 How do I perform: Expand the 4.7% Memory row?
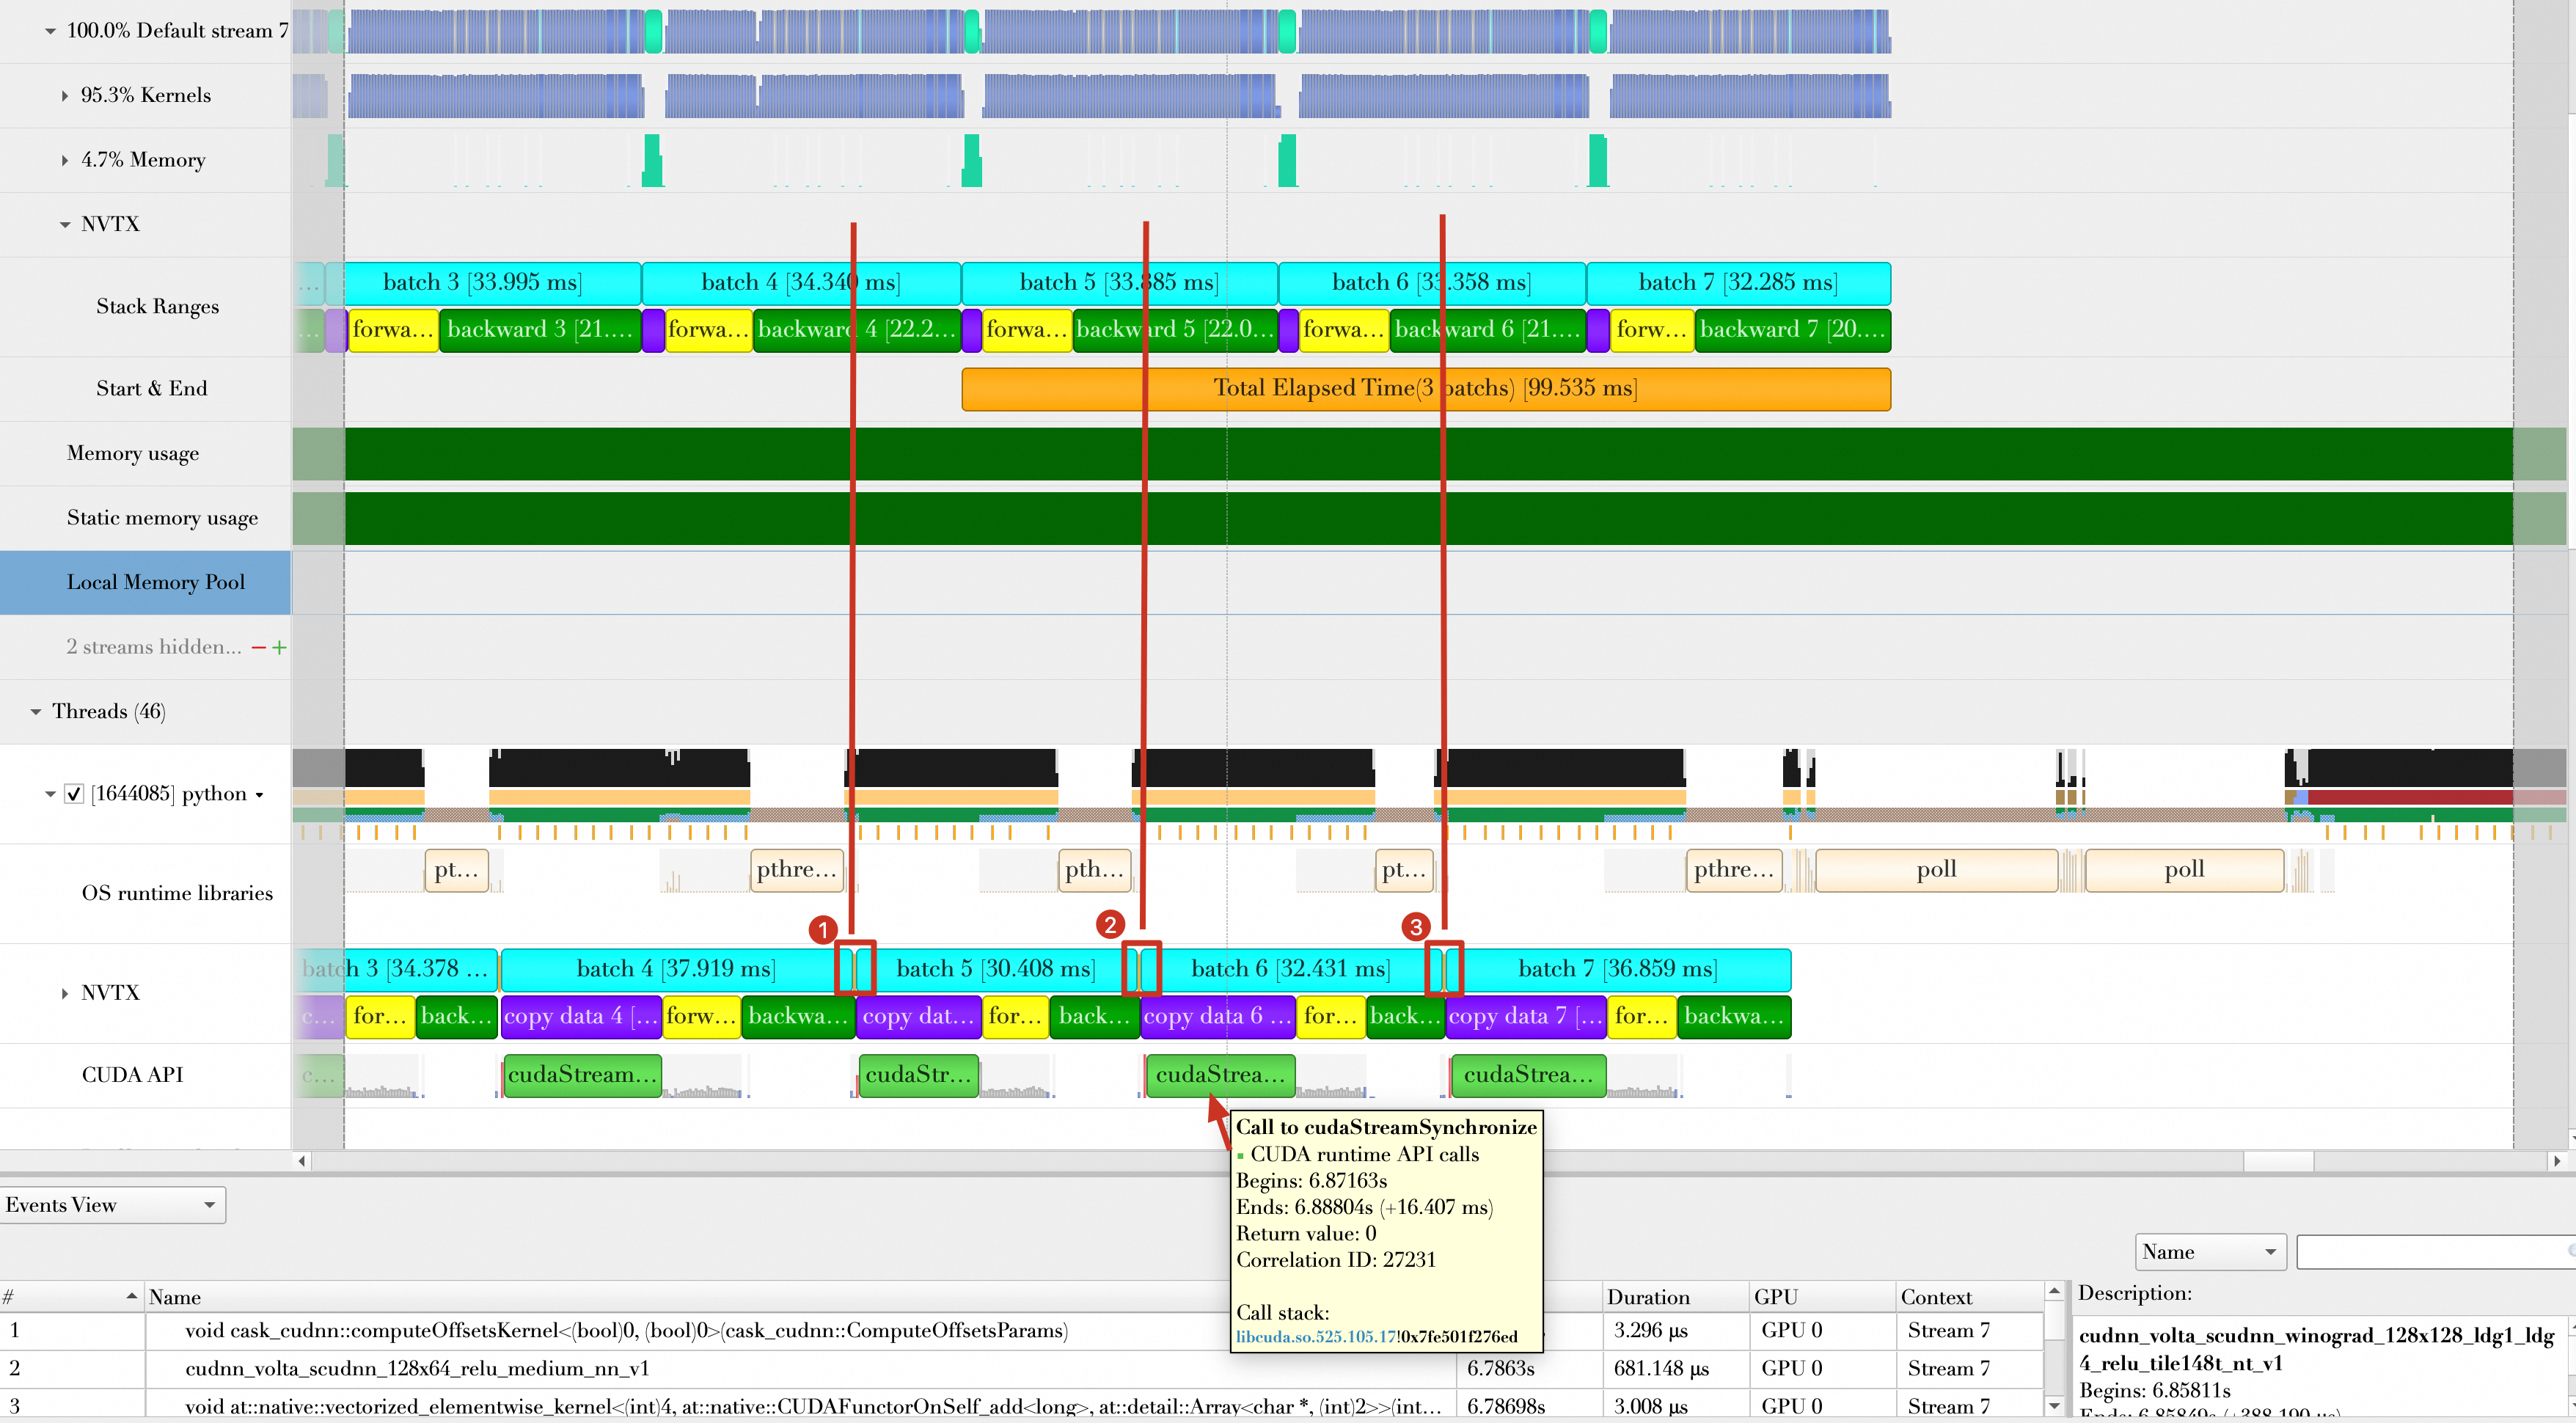(x=65, y=160)
